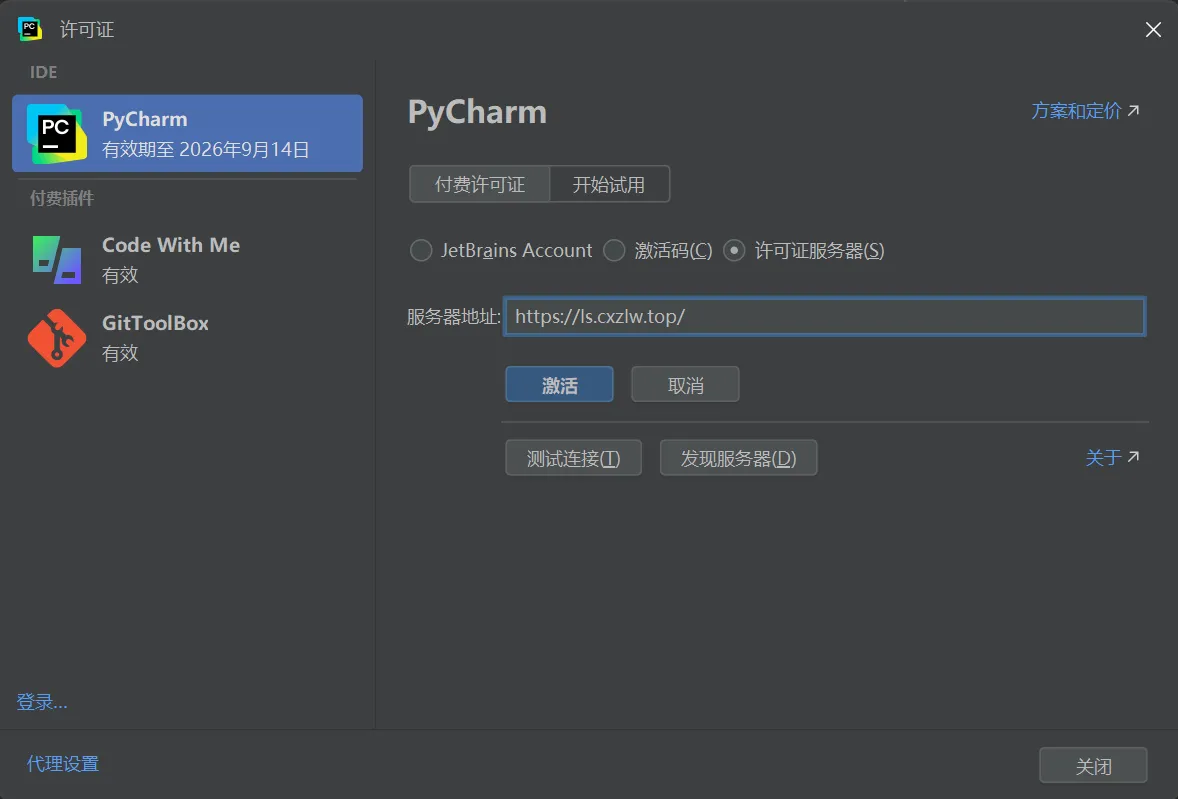Click the GitToolBox plugin icon

coord(56,338)
